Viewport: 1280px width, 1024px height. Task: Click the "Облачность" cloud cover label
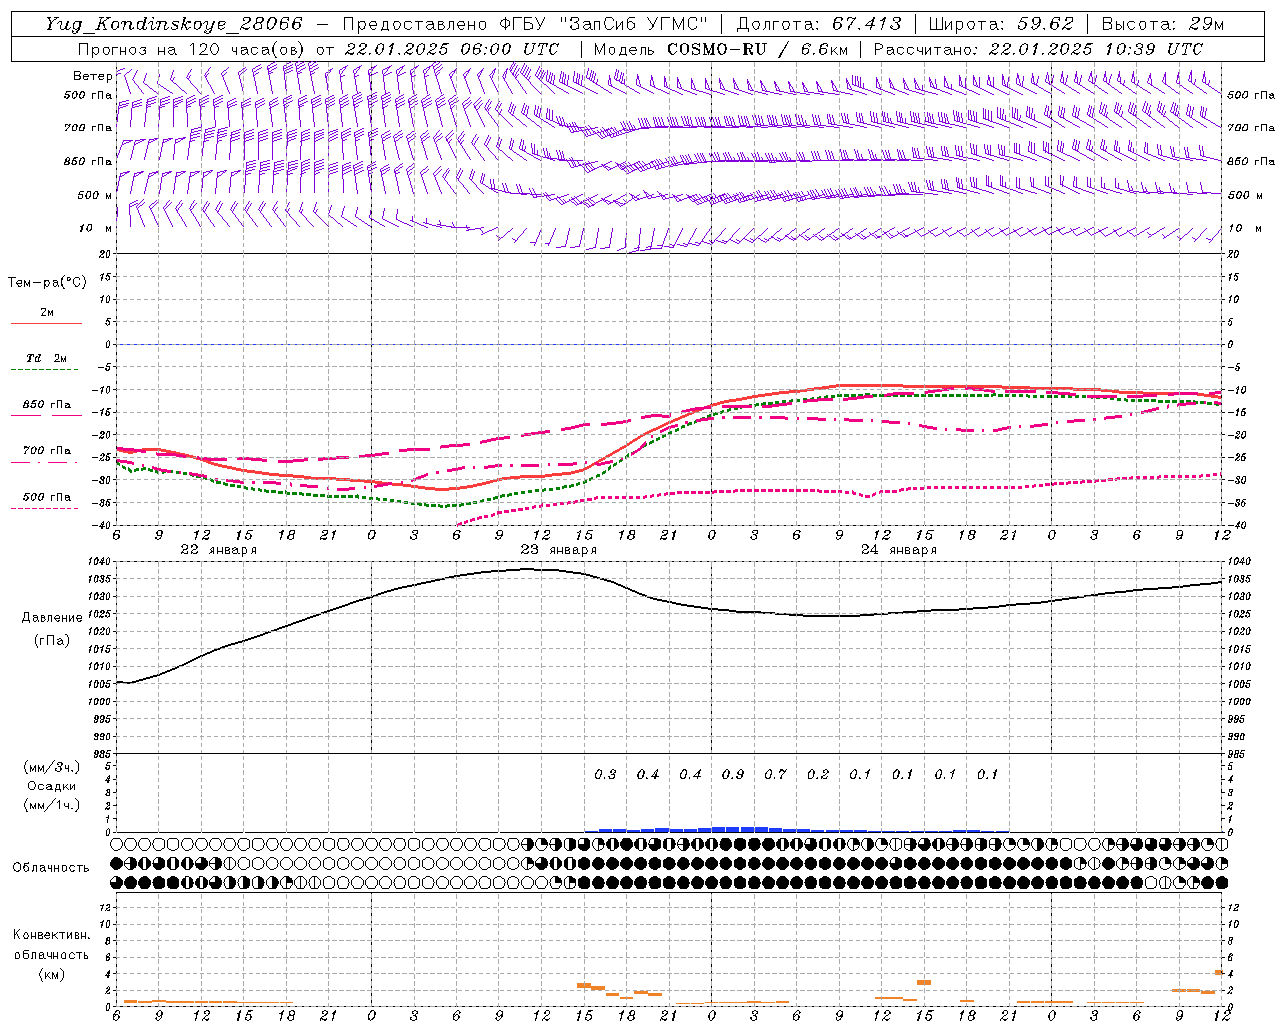click(x=50, y=868)
